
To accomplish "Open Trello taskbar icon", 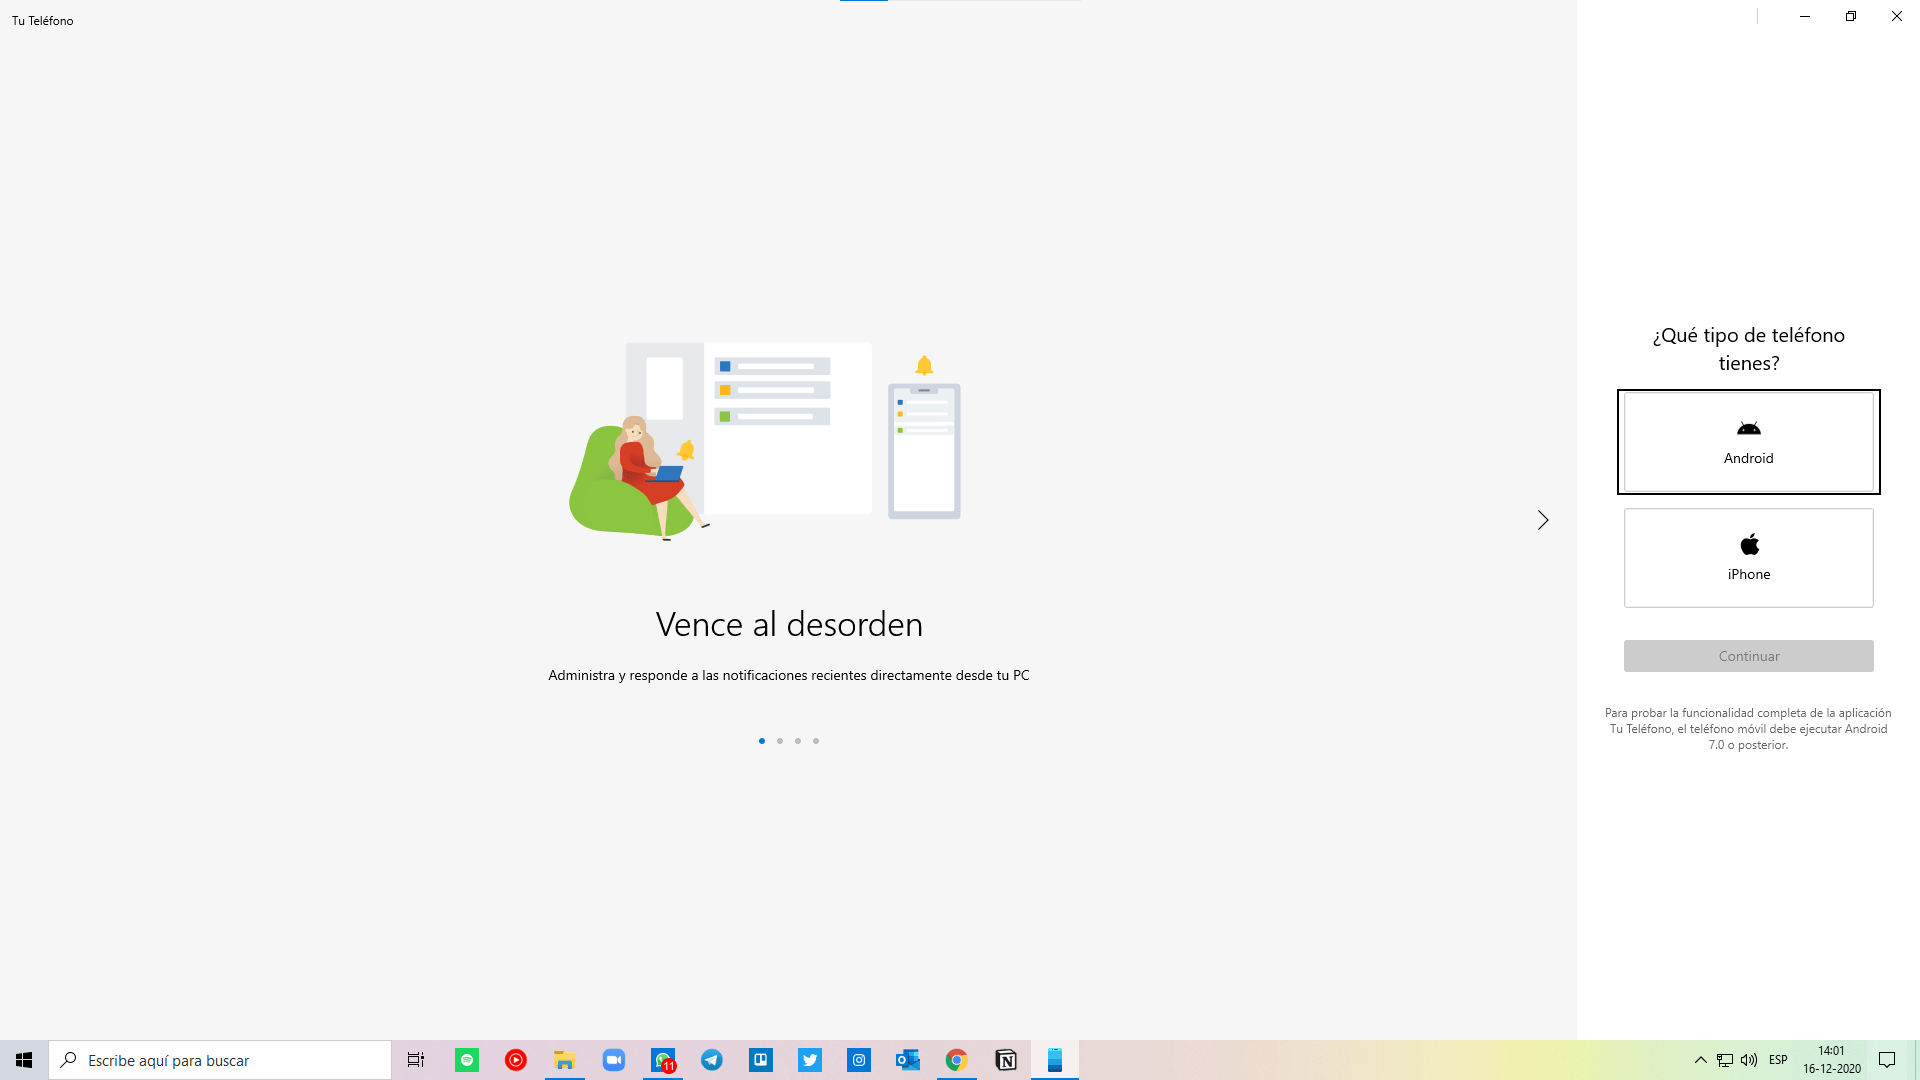I will click(x=761, y=1060).
